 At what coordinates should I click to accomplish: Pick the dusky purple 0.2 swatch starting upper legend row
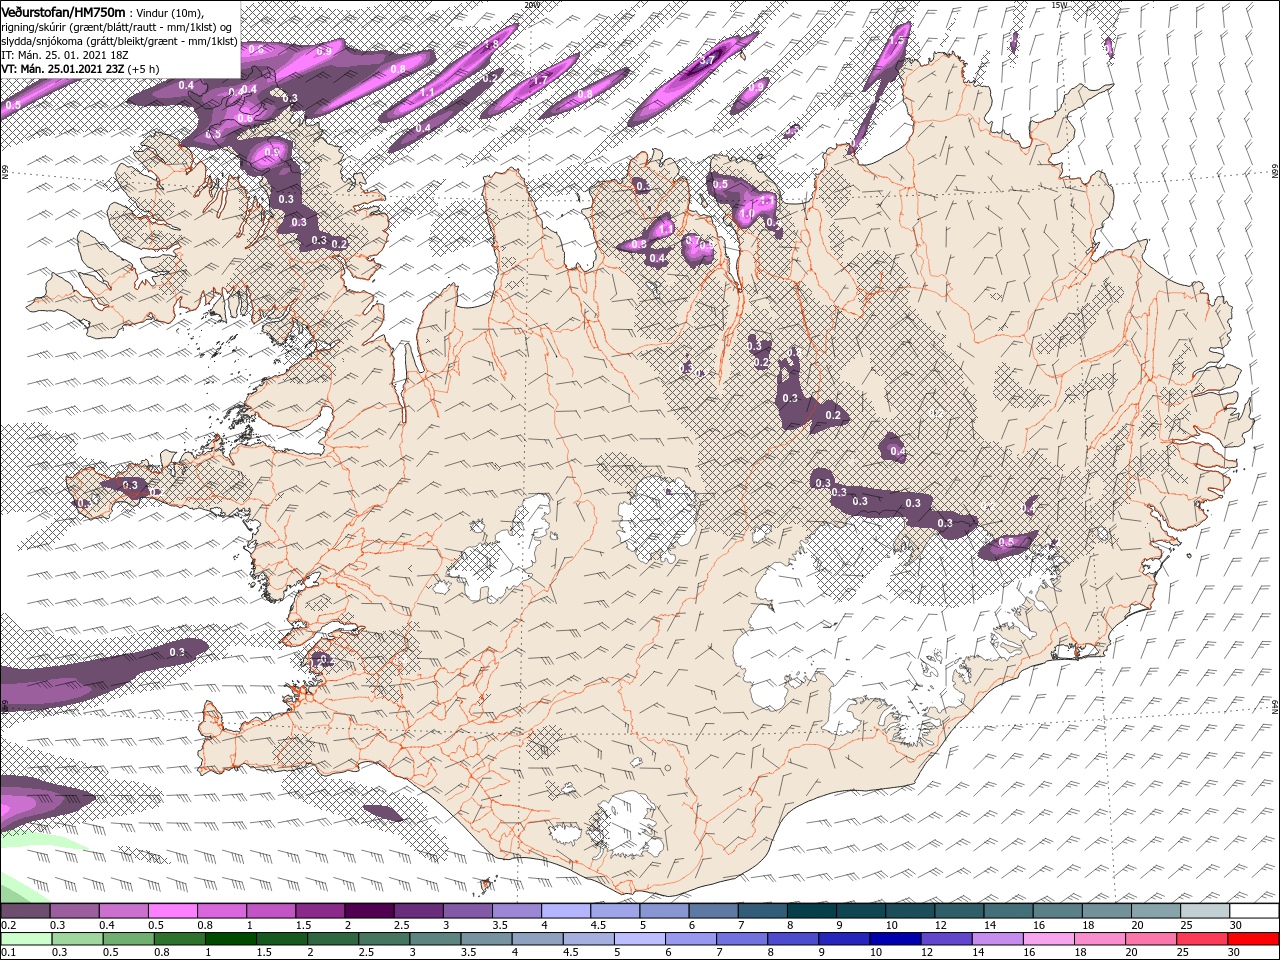(x=25, y=911)
